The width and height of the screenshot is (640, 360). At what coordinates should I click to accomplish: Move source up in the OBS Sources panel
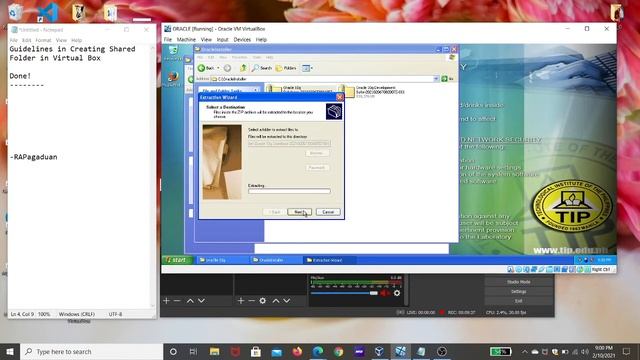coord(276,301)
